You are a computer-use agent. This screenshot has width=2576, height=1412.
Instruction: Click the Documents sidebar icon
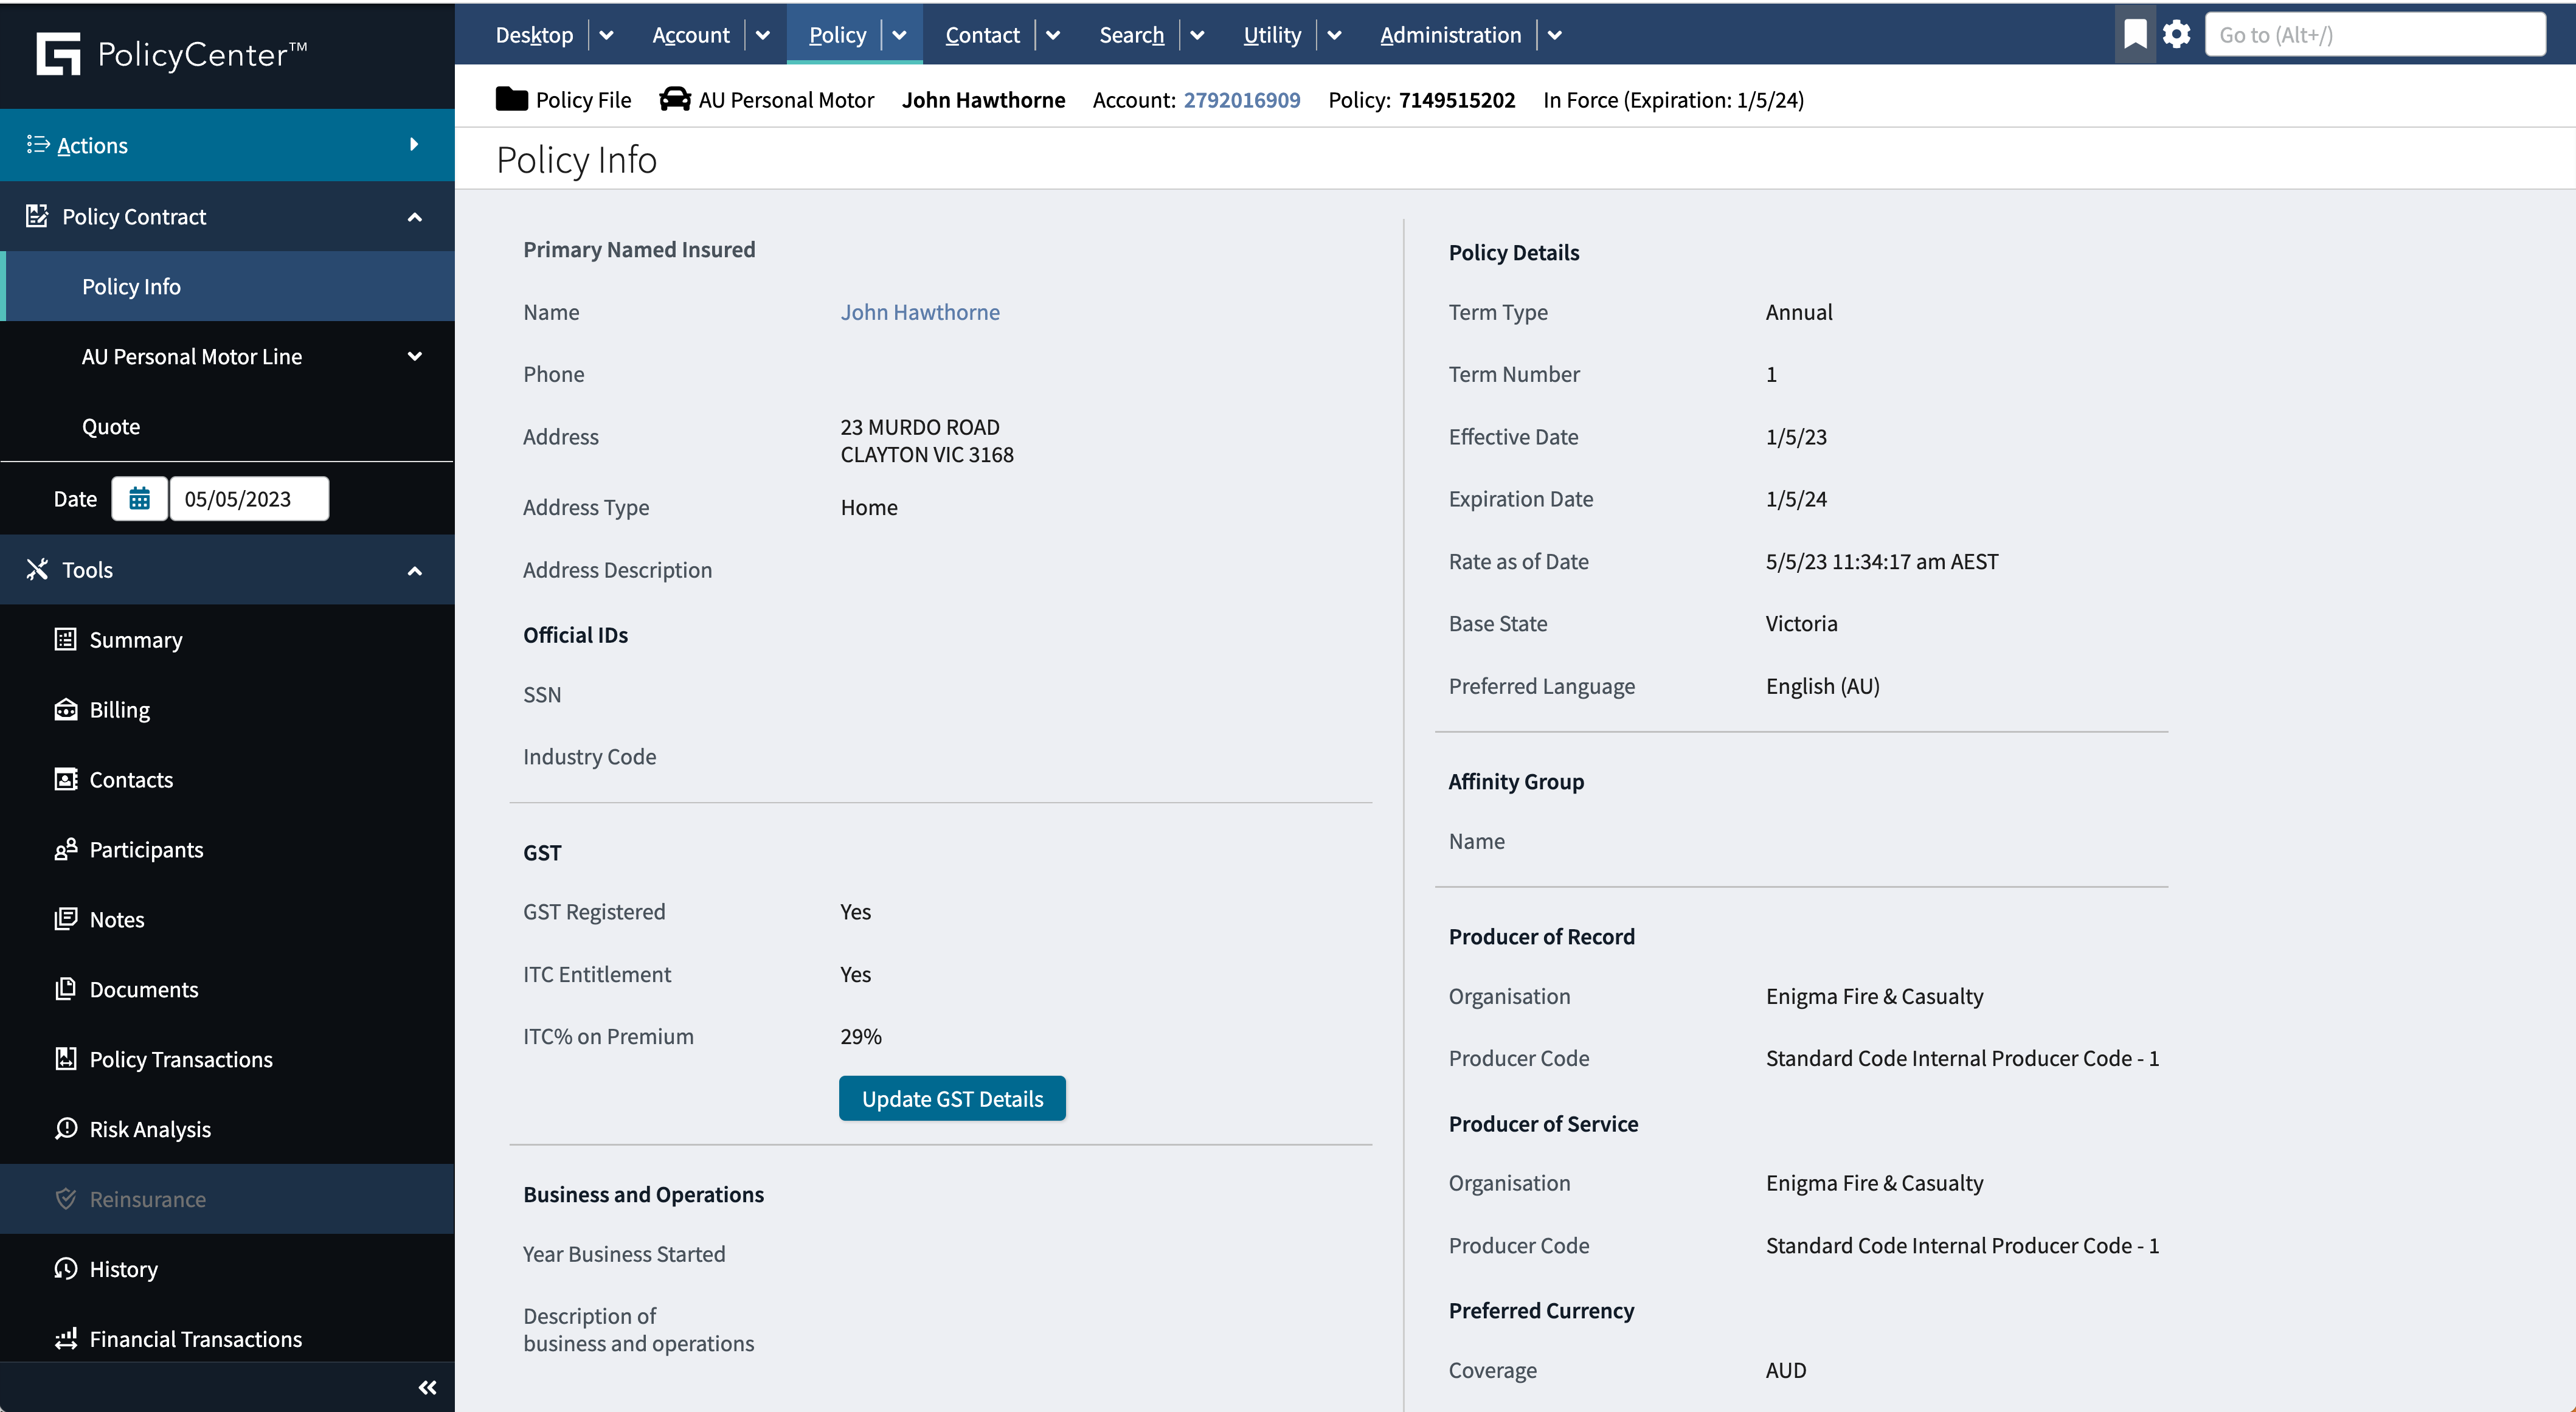[x=66, y=989]
